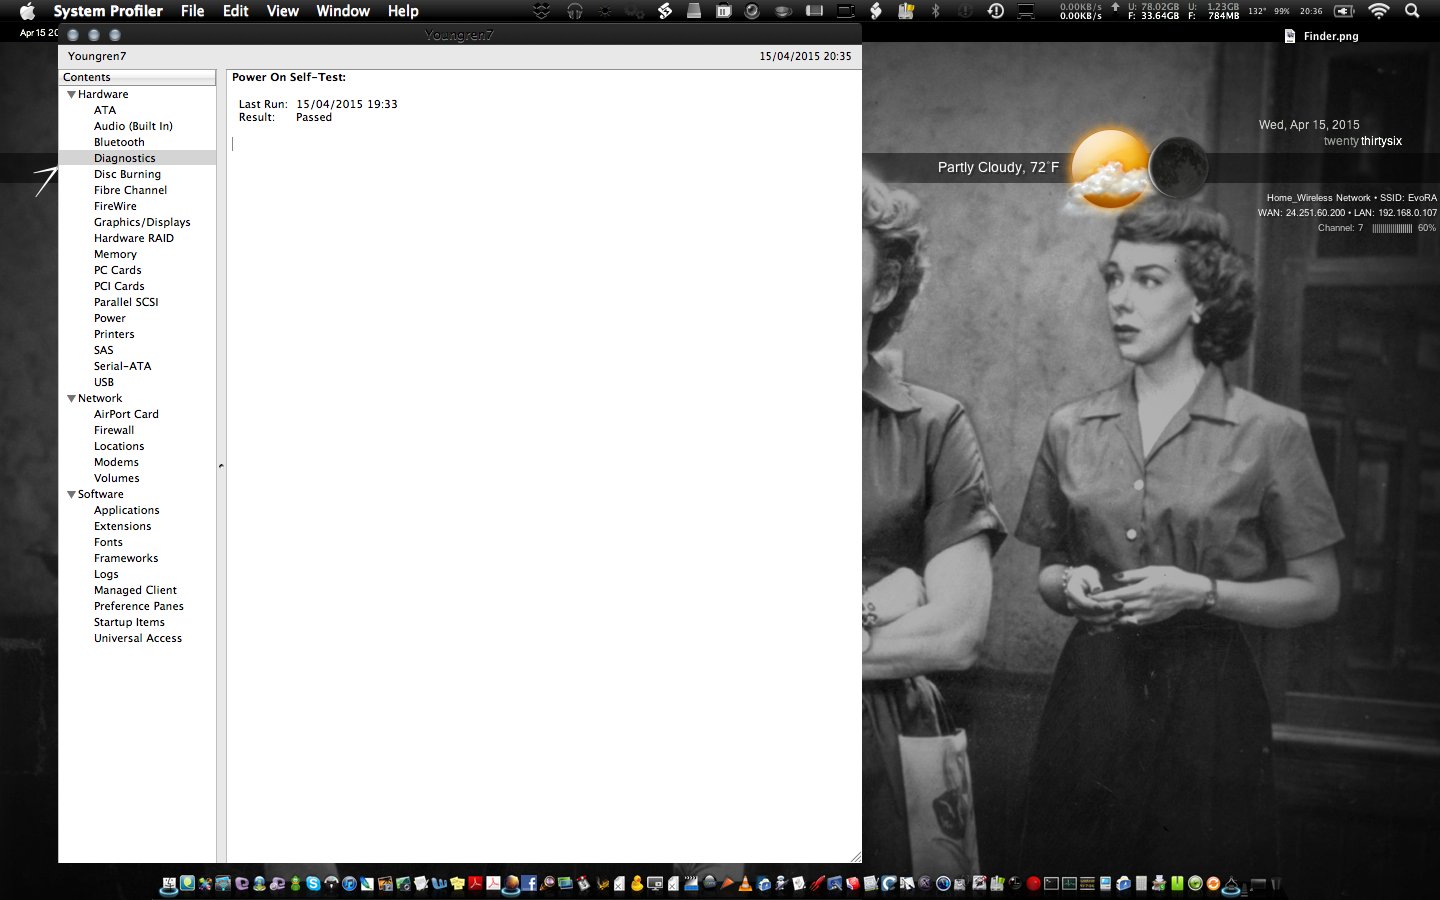Select Printers item
The image size is (1440, 900).
(114, 334)
